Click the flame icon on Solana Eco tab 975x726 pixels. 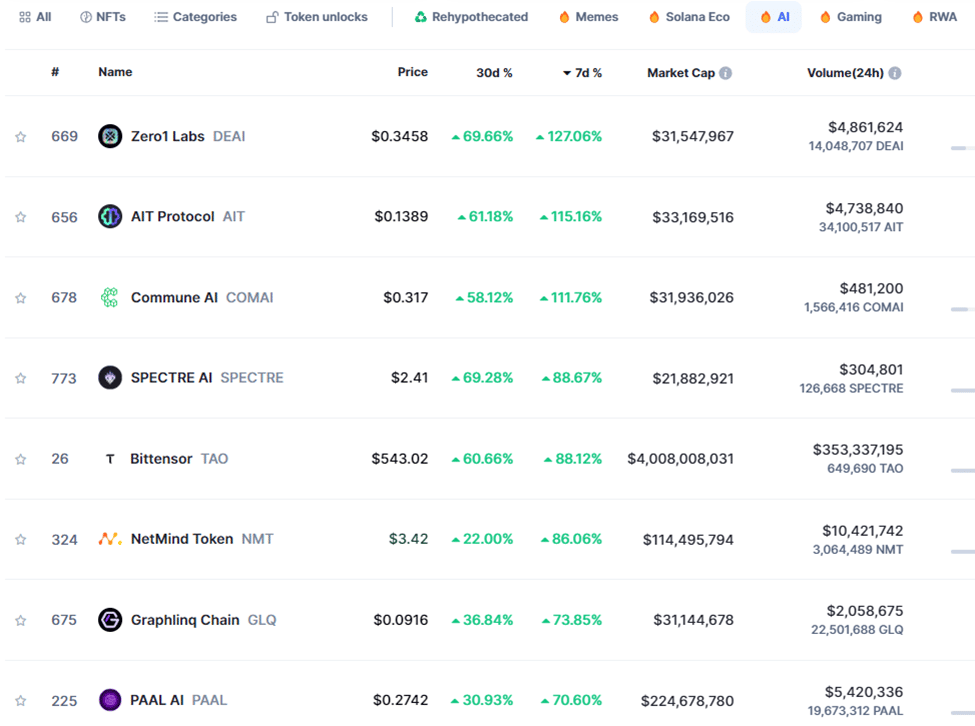point(654,17)
